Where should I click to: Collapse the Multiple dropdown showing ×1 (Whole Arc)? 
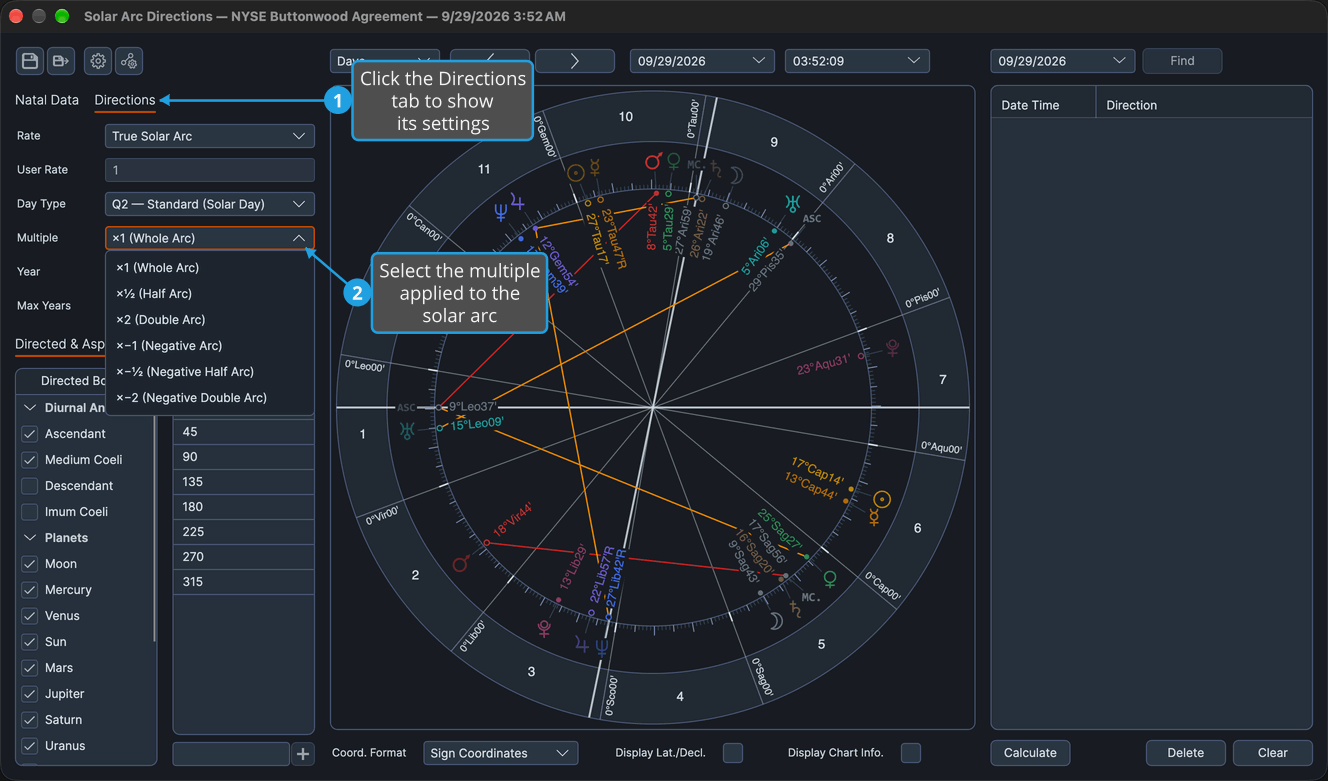[210, 238]
